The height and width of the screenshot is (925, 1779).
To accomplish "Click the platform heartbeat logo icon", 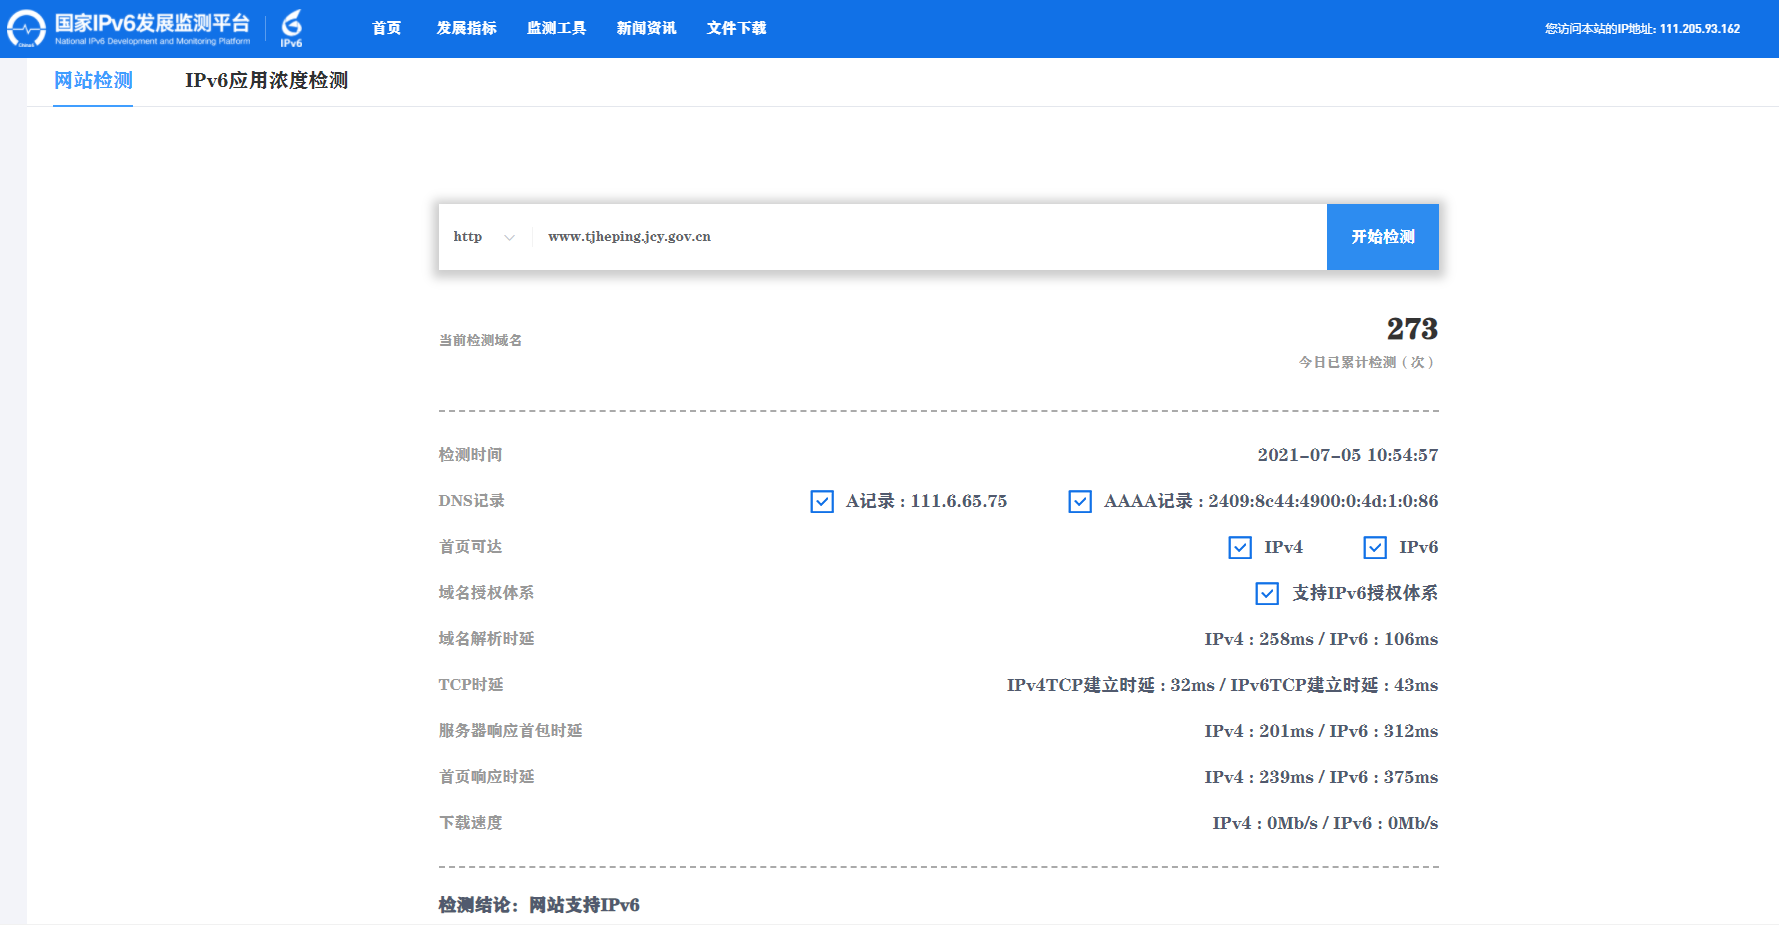I will click(x=26, y=29).
